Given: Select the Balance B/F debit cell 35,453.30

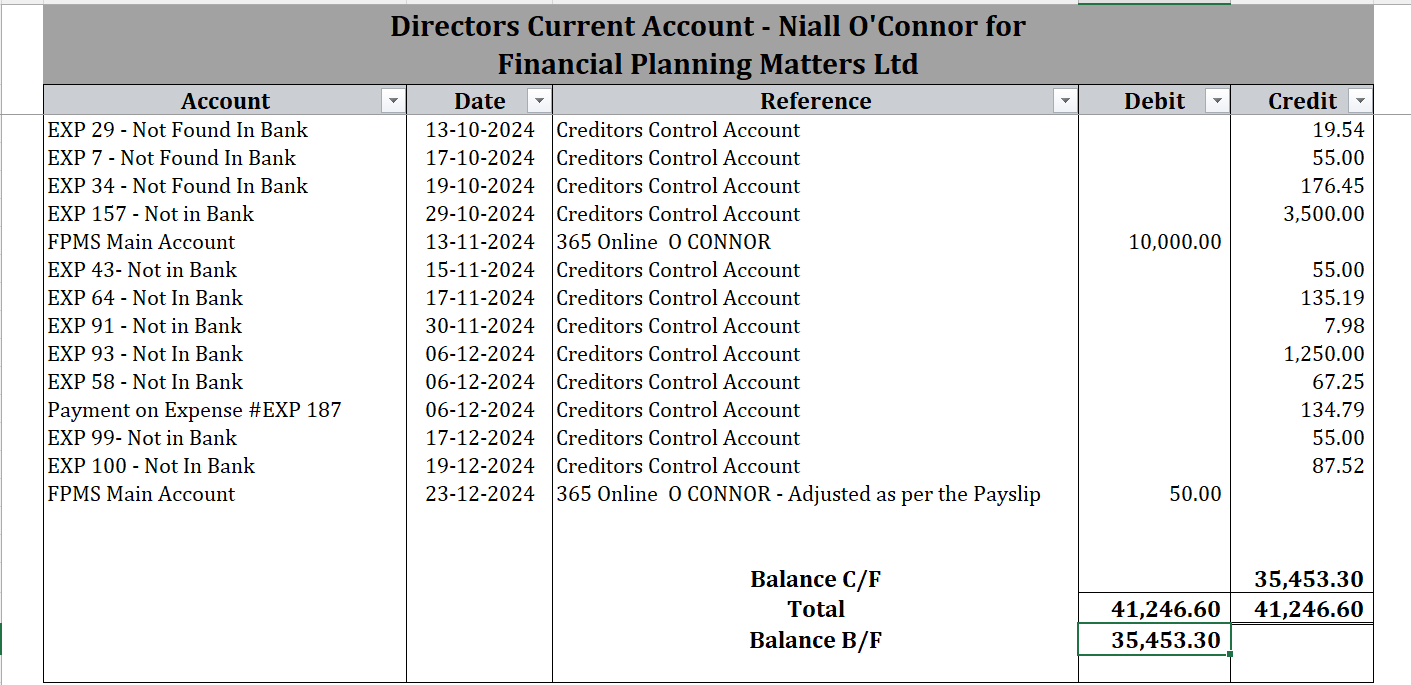Looking at the screenshot, I should click(1154, 640).
